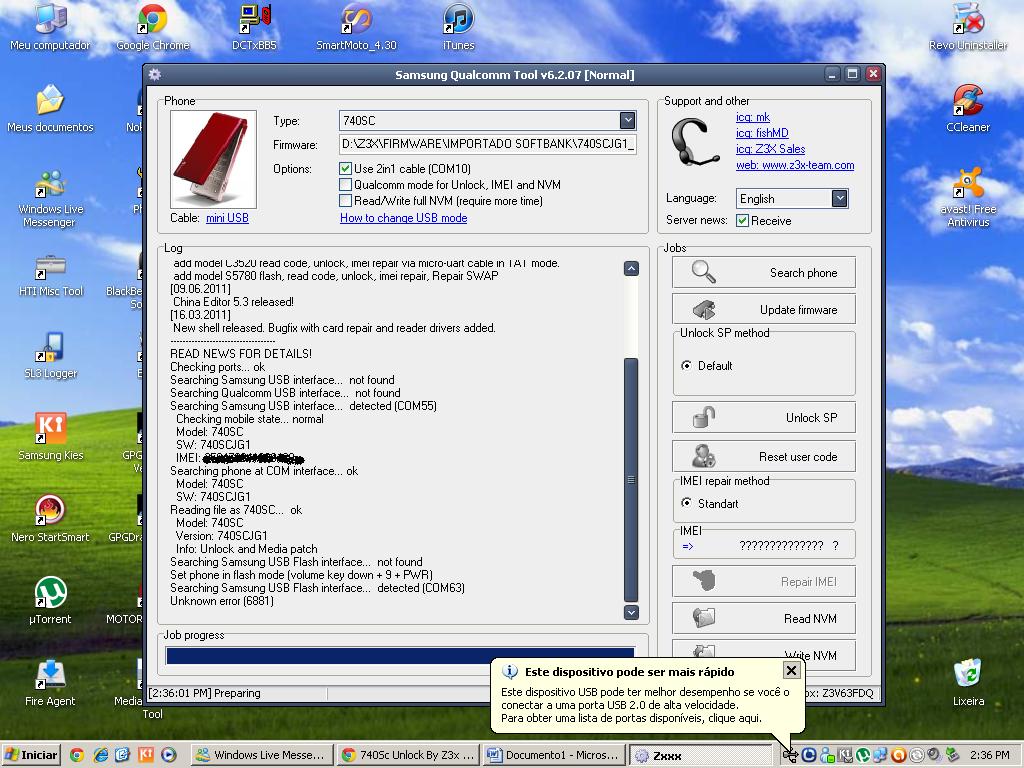Open the Lixeira recycle bin icon
Screen dimensions: 1024x768
click(x=968, y=684)
